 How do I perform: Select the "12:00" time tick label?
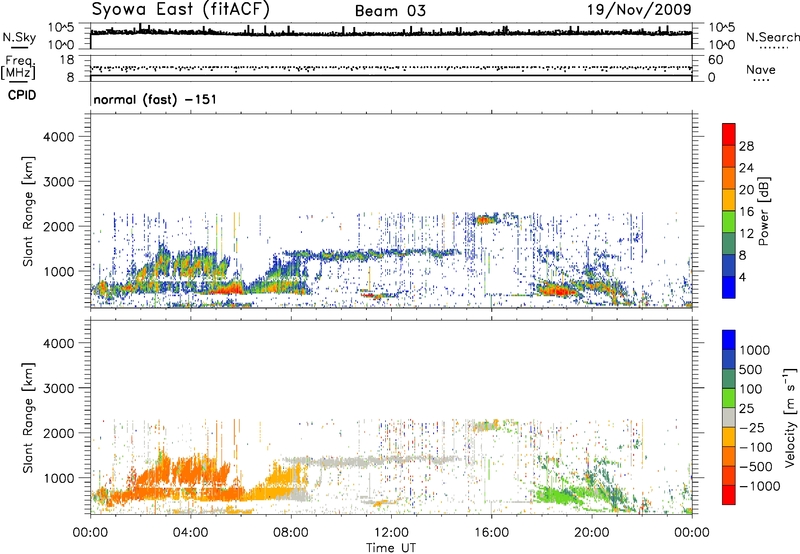pyautogui.click(x=391, y=533)
